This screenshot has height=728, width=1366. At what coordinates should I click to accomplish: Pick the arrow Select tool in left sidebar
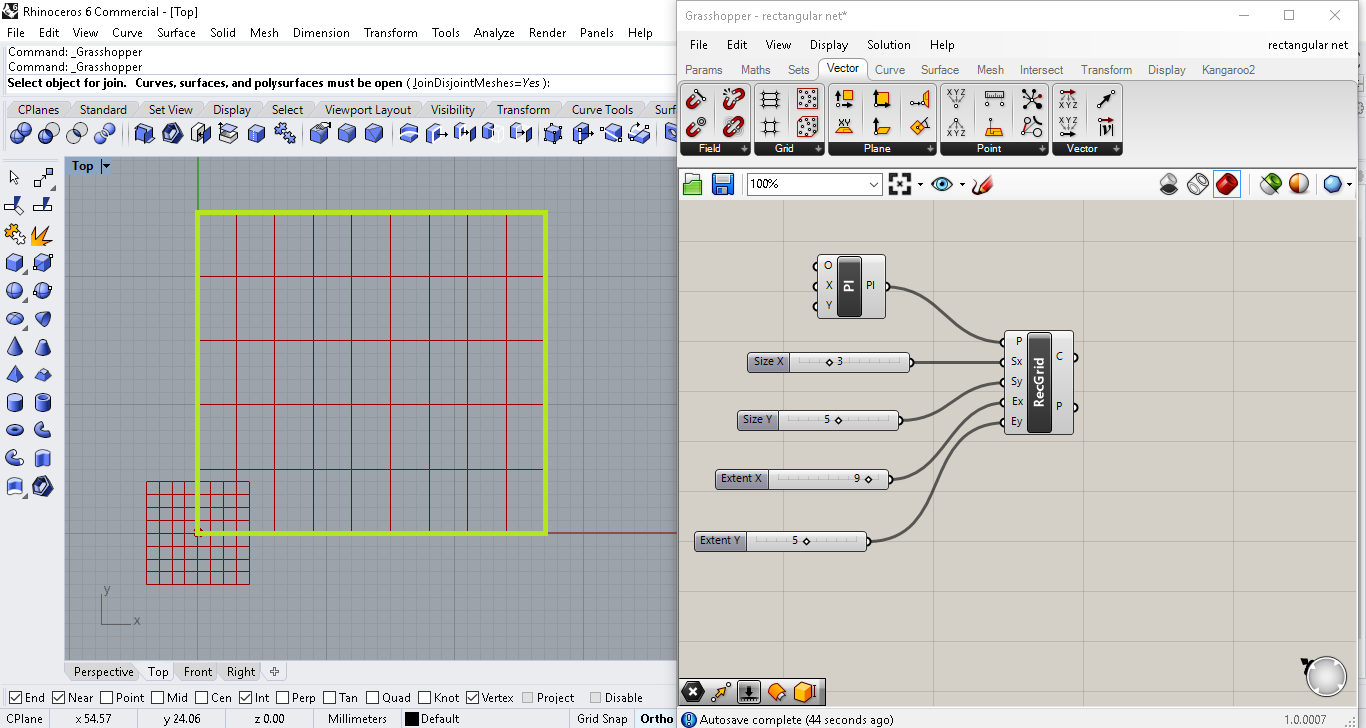coord(15,178)
